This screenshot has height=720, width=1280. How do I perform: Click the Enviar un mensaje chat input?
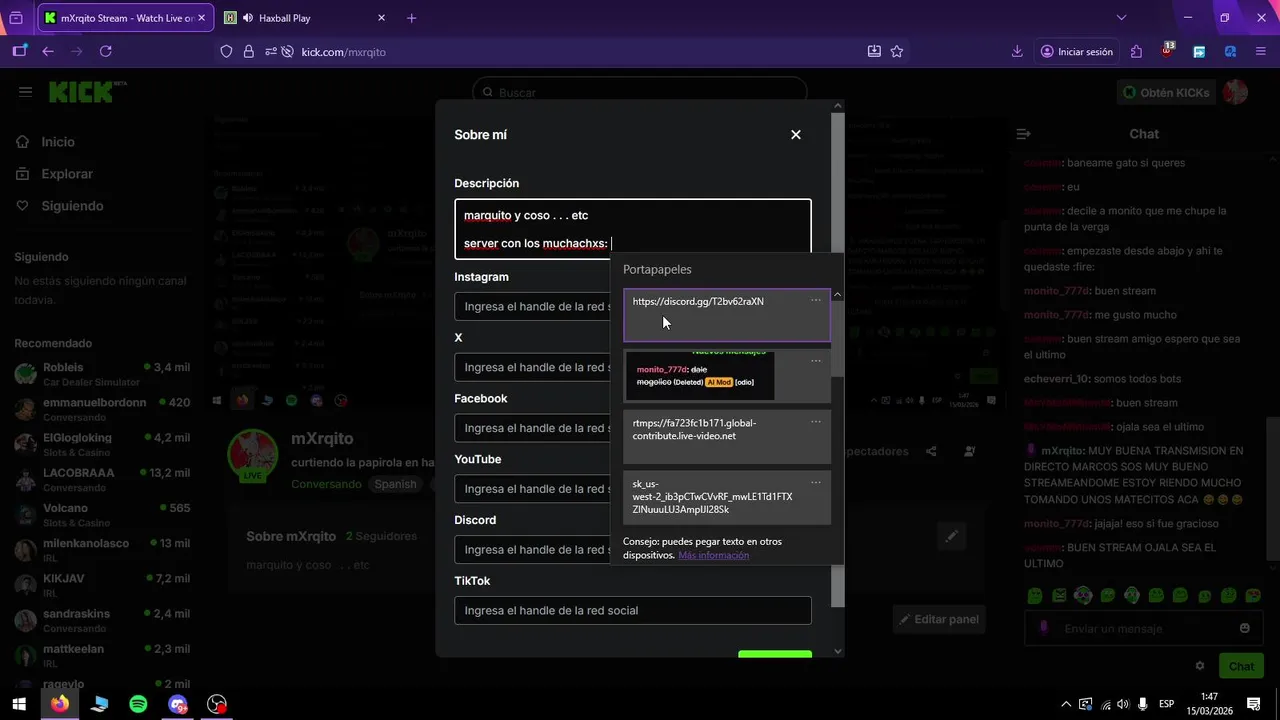coord(1144,628)
